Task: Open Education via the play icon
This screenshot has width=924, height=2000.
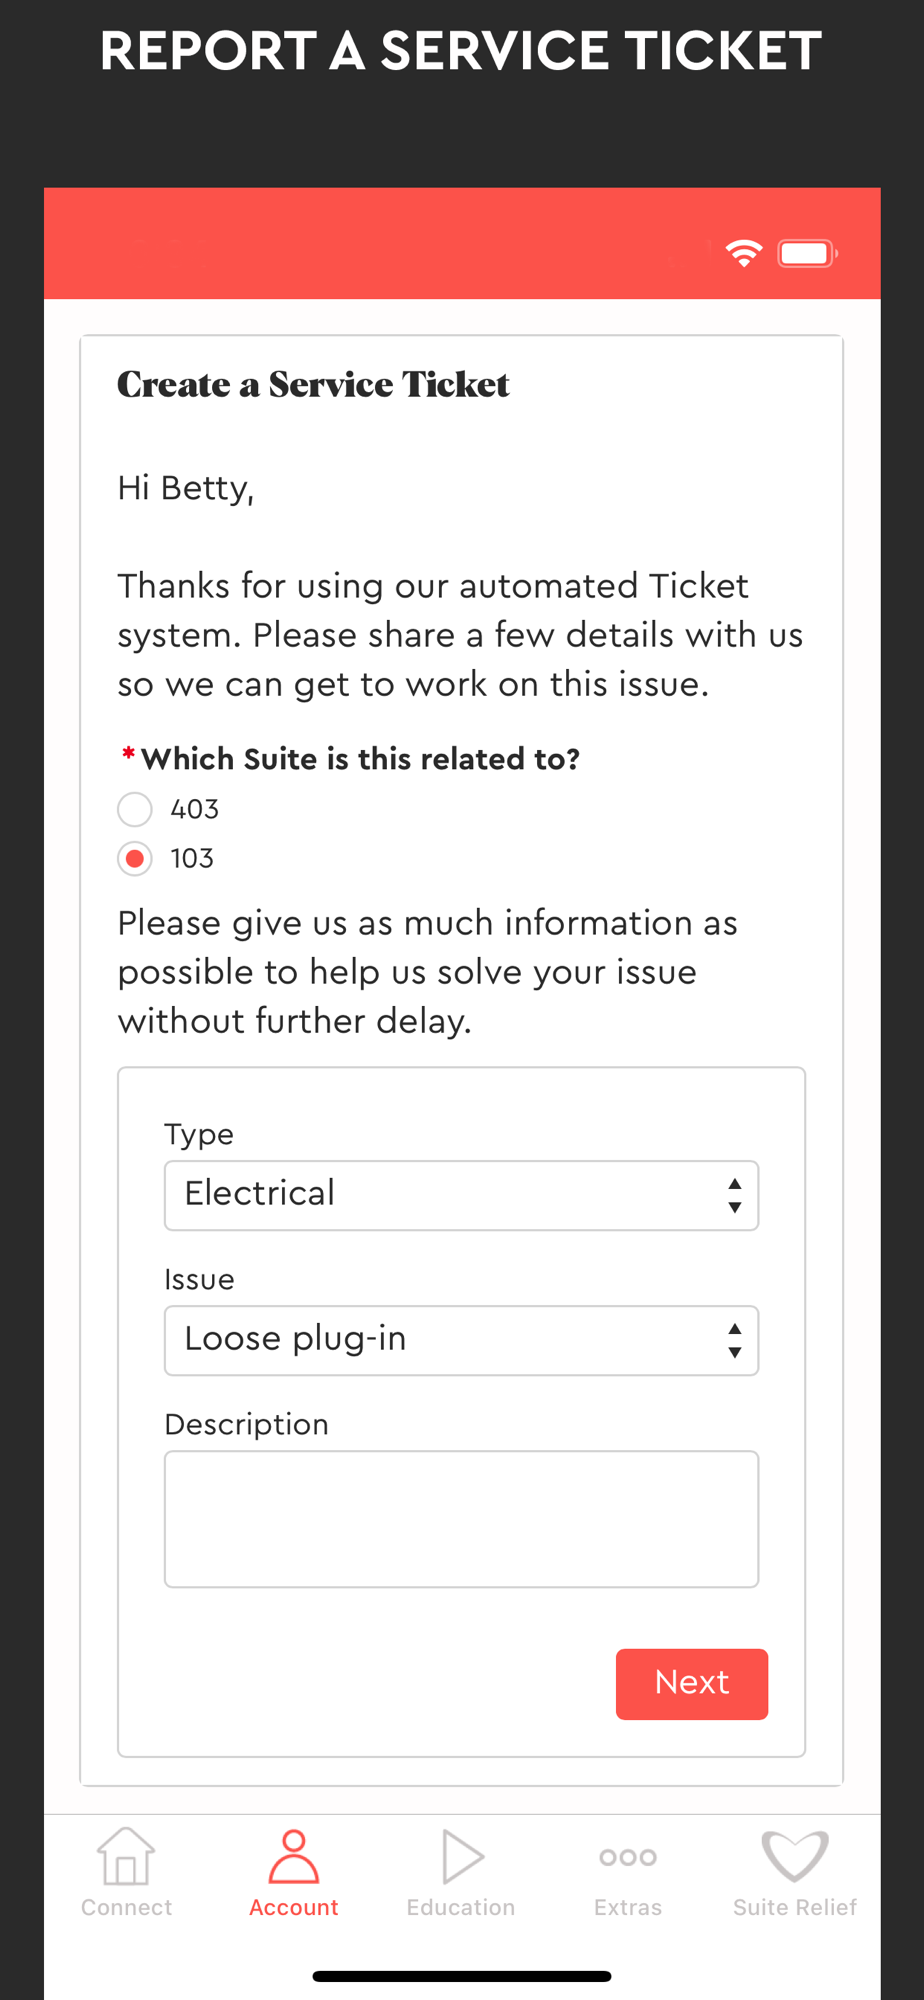Action: pos(462,1857)
